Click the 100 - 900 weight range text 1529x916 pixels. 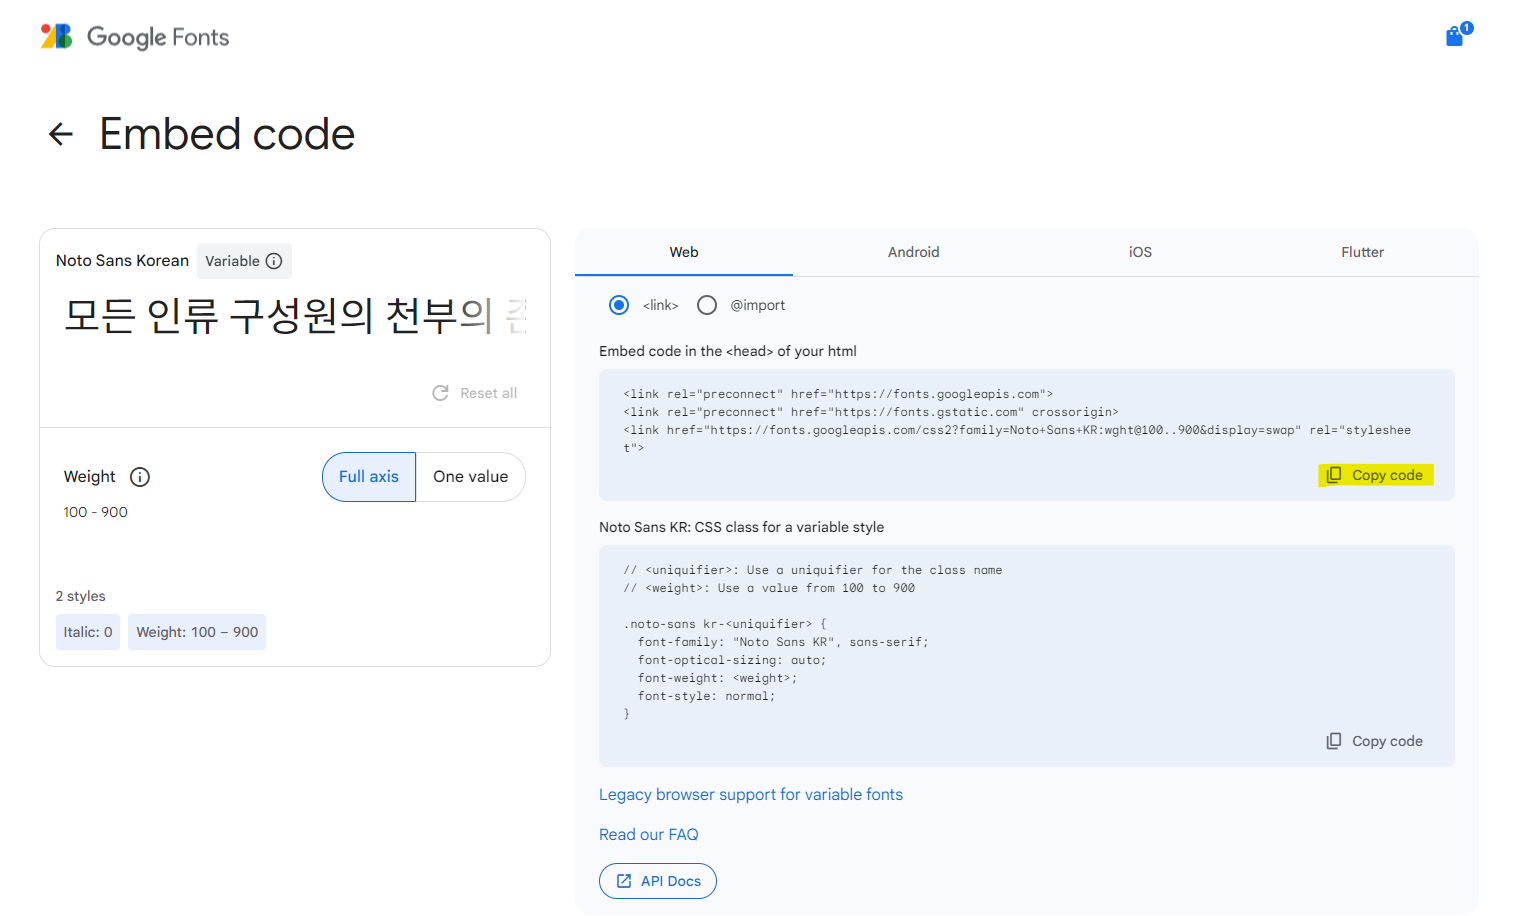96,512
